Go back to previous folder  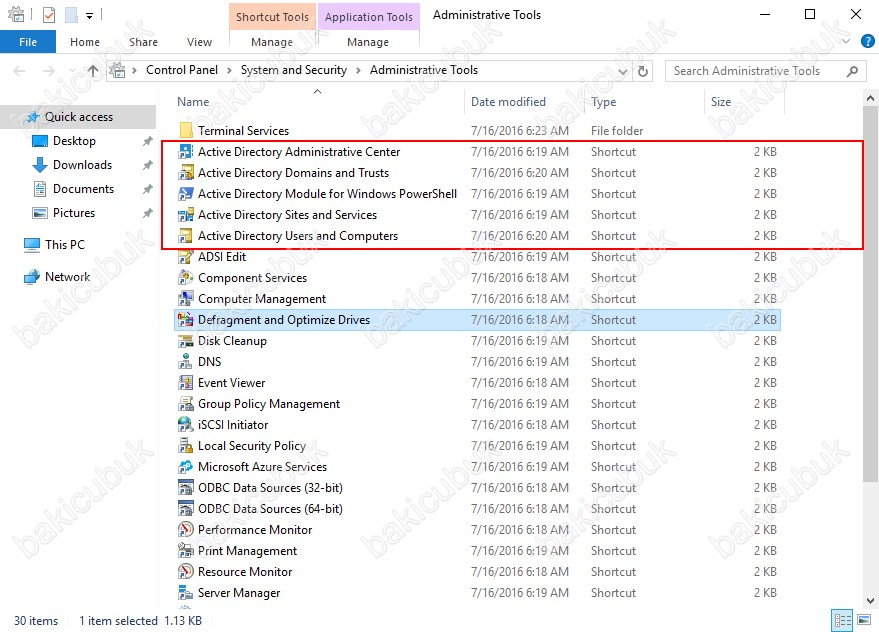20,71
